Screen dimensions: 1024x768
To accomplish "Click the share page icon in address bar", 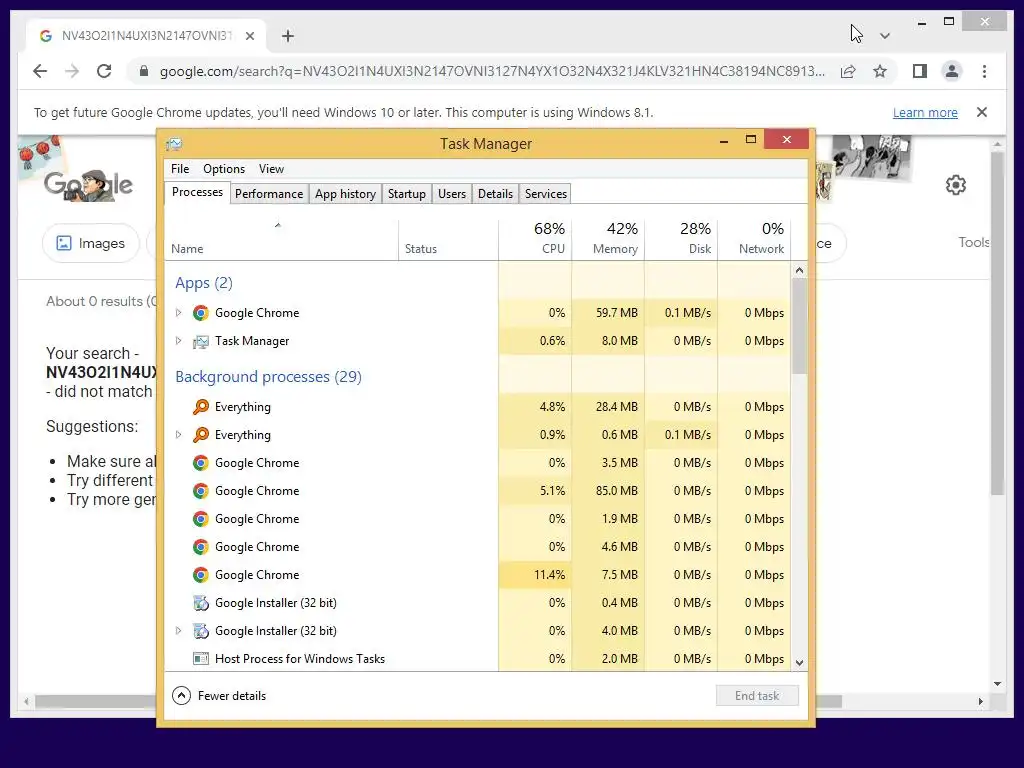I will coord(848,71).
